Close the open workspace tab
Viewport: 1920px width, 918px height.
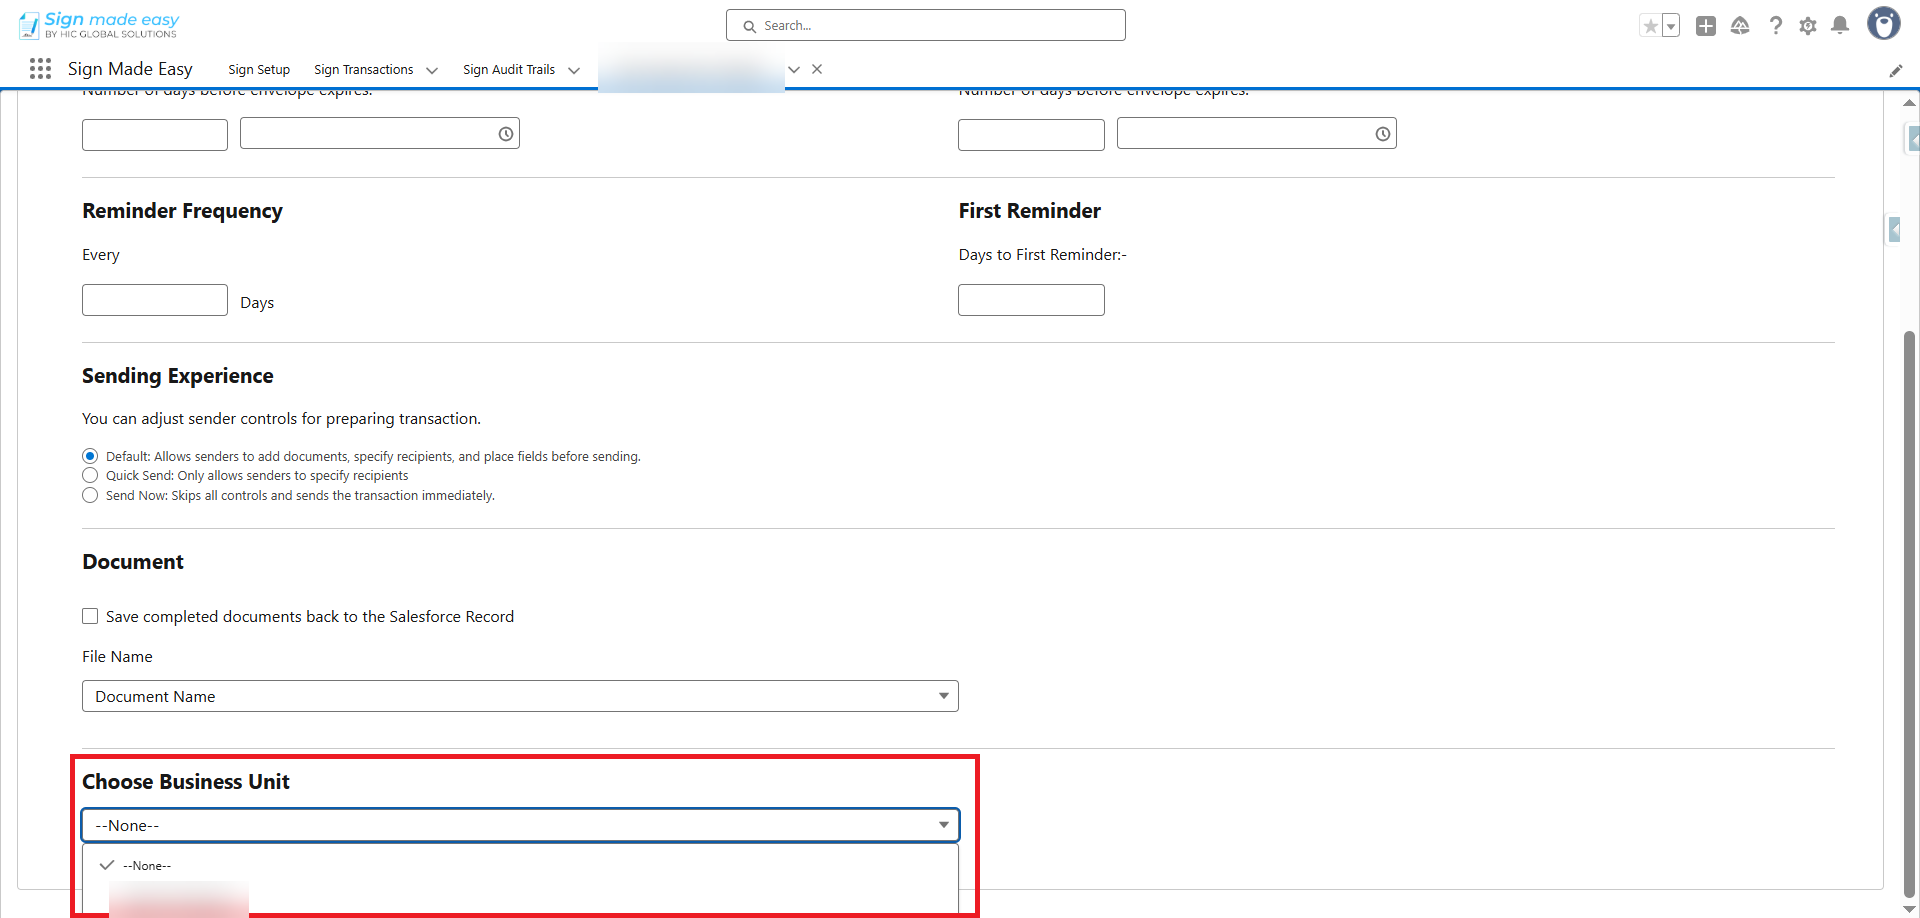817,69
